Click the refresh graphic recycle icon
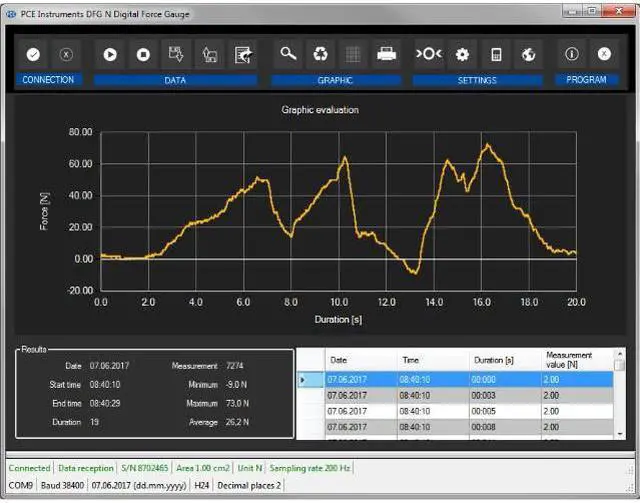This screenshot has width=640, height=503. pyautogui.click(x=321, y=54)
